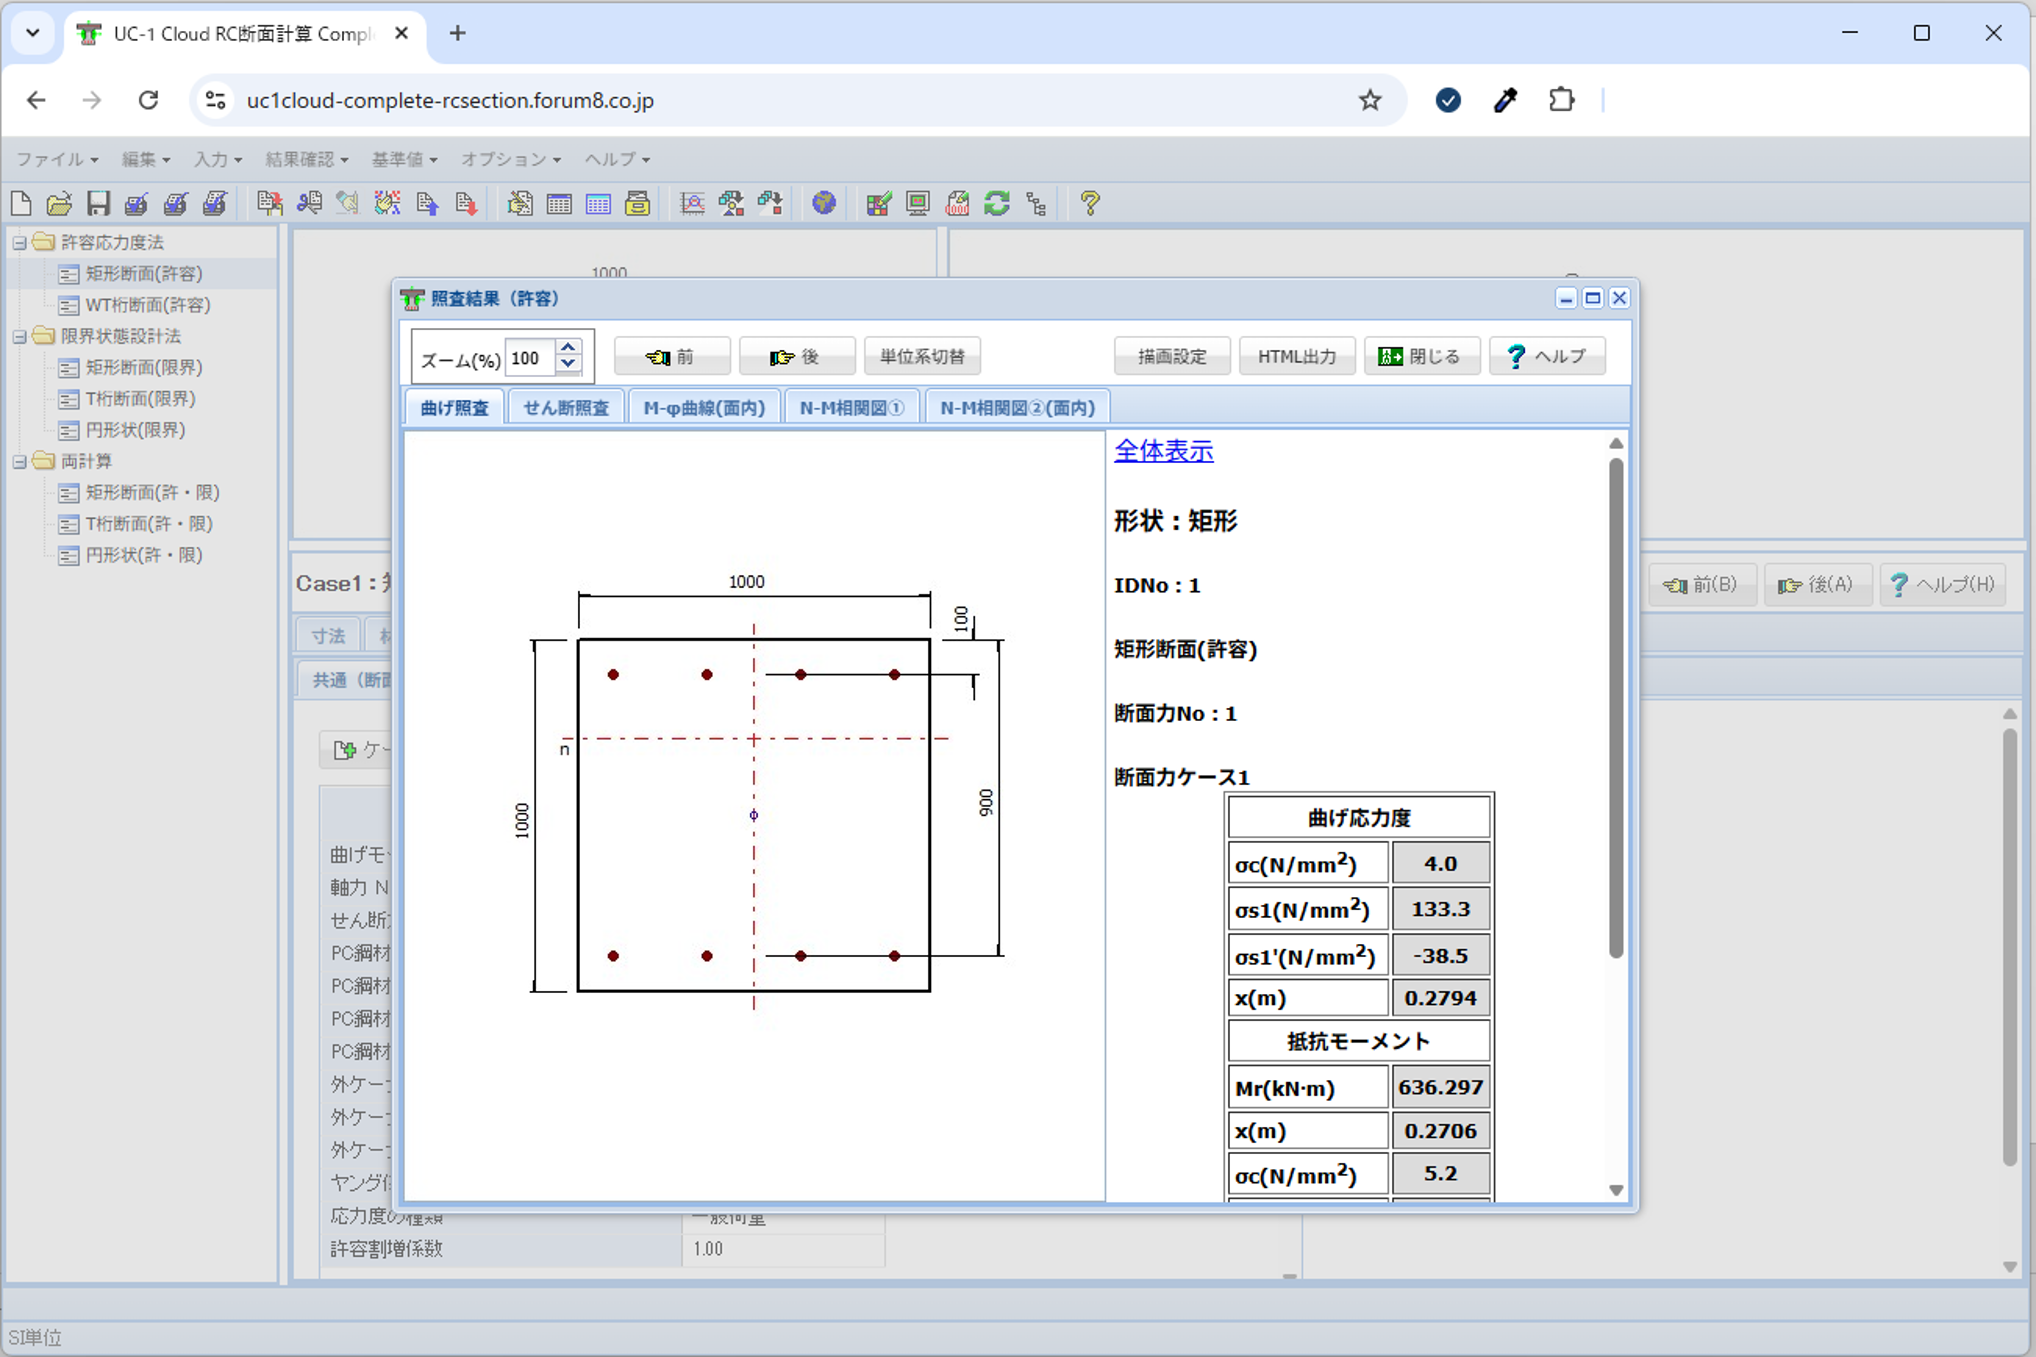
Task: Click the first printer icon after Save
Action: tap(137, 204)
